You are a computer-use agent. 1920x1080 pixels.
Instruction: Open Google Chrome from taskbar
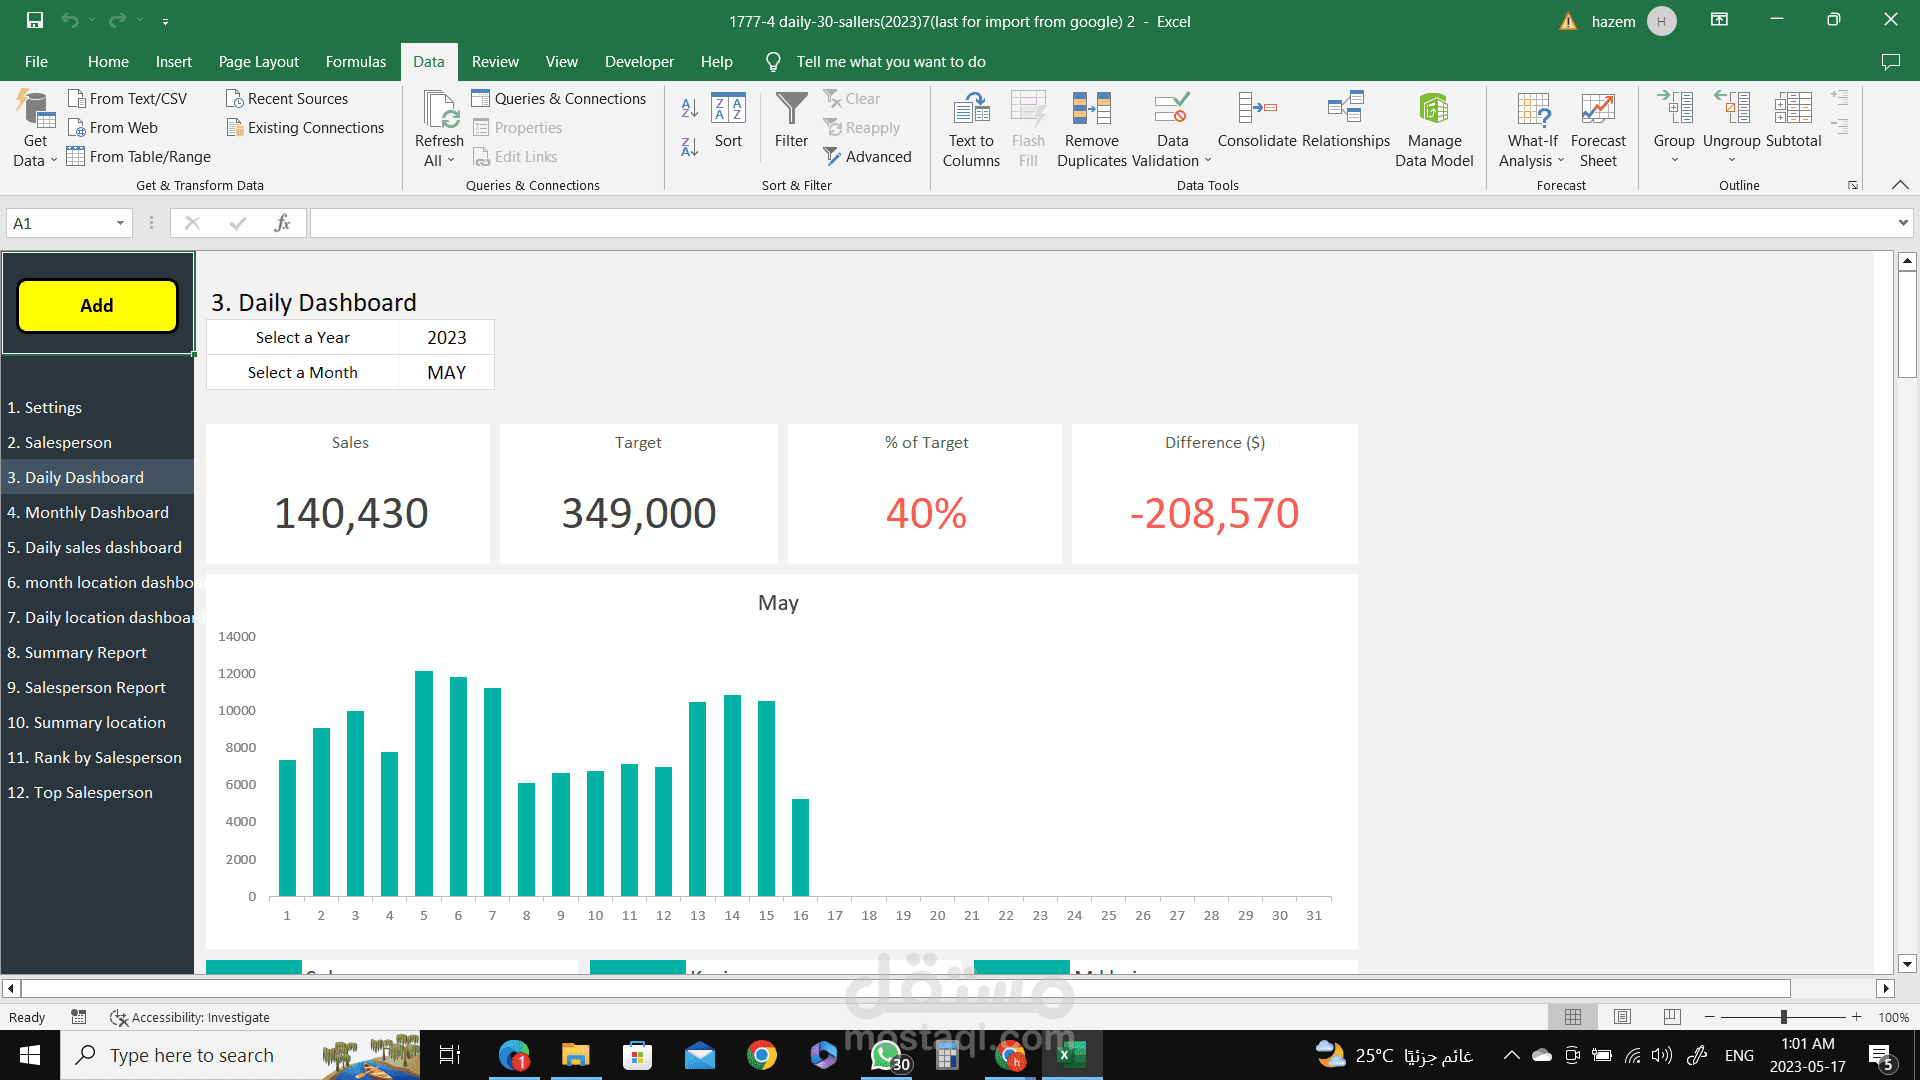762,1055
